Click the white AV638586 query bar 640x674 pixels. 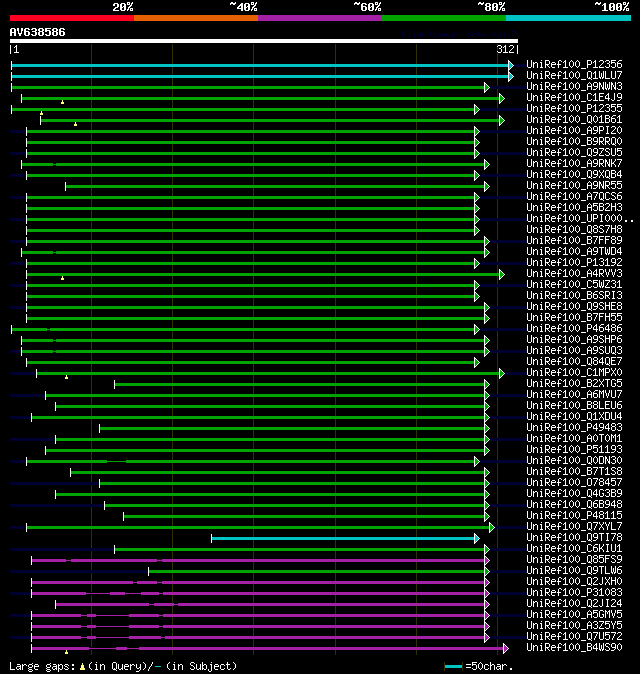pos(264,41)
